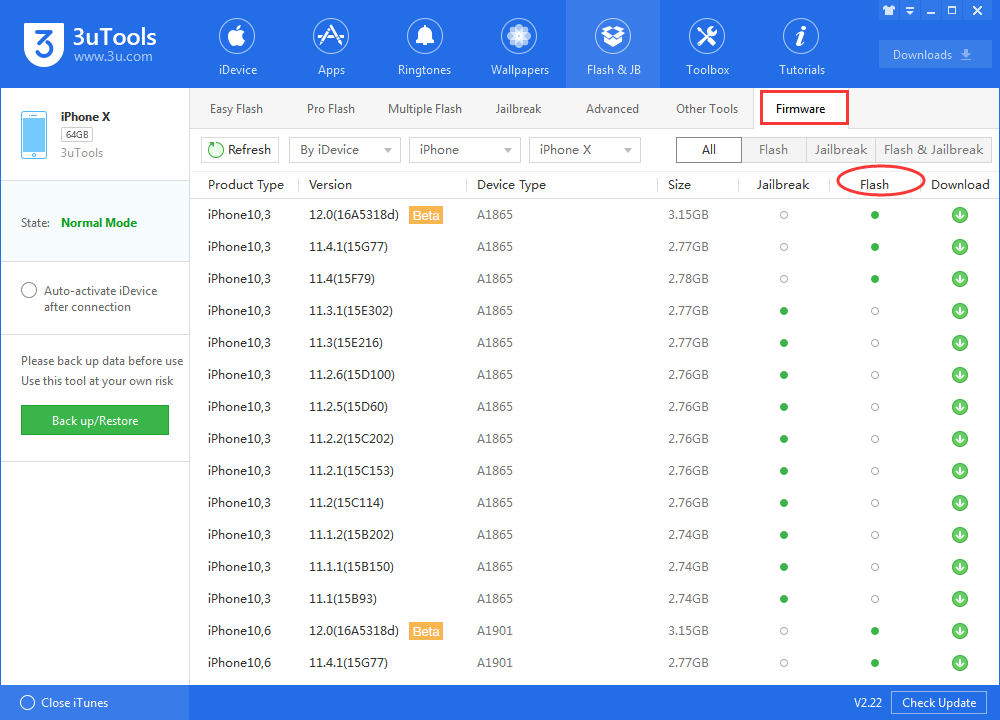Toggle the Close iTunes option

click(28, 703)
